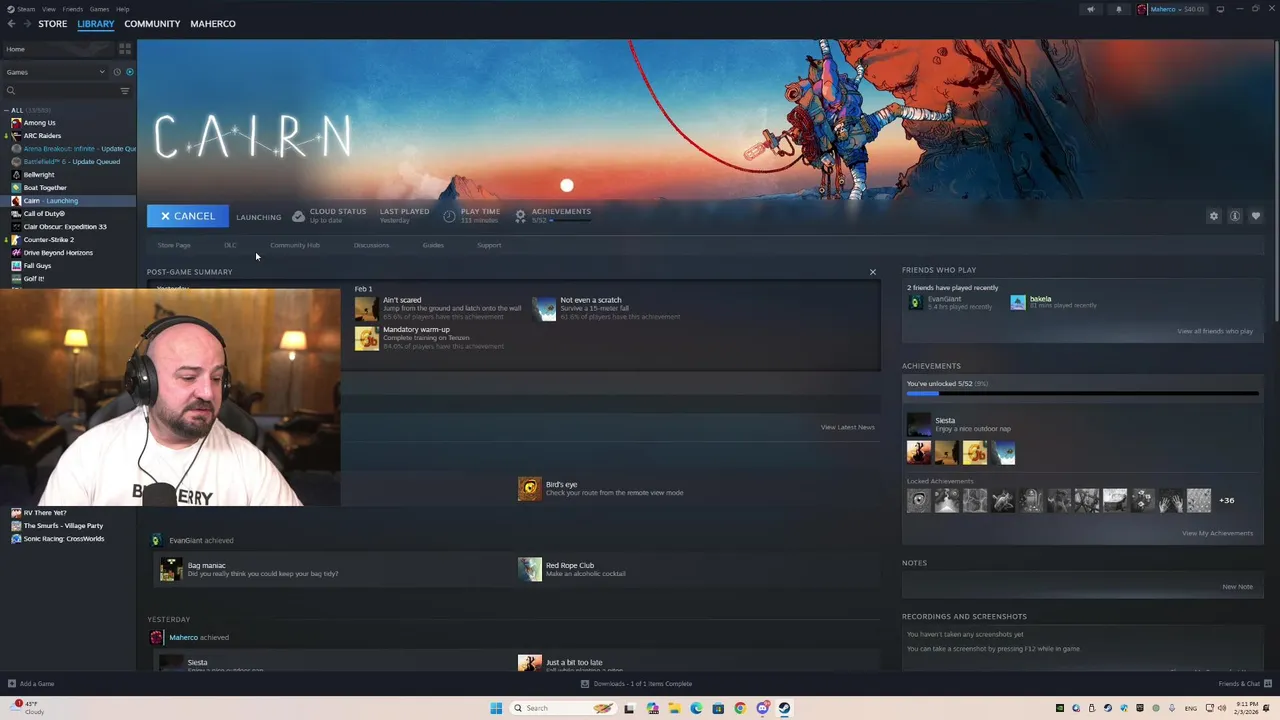
Task: Open the Friends menu
Action: tap(73, 9)
